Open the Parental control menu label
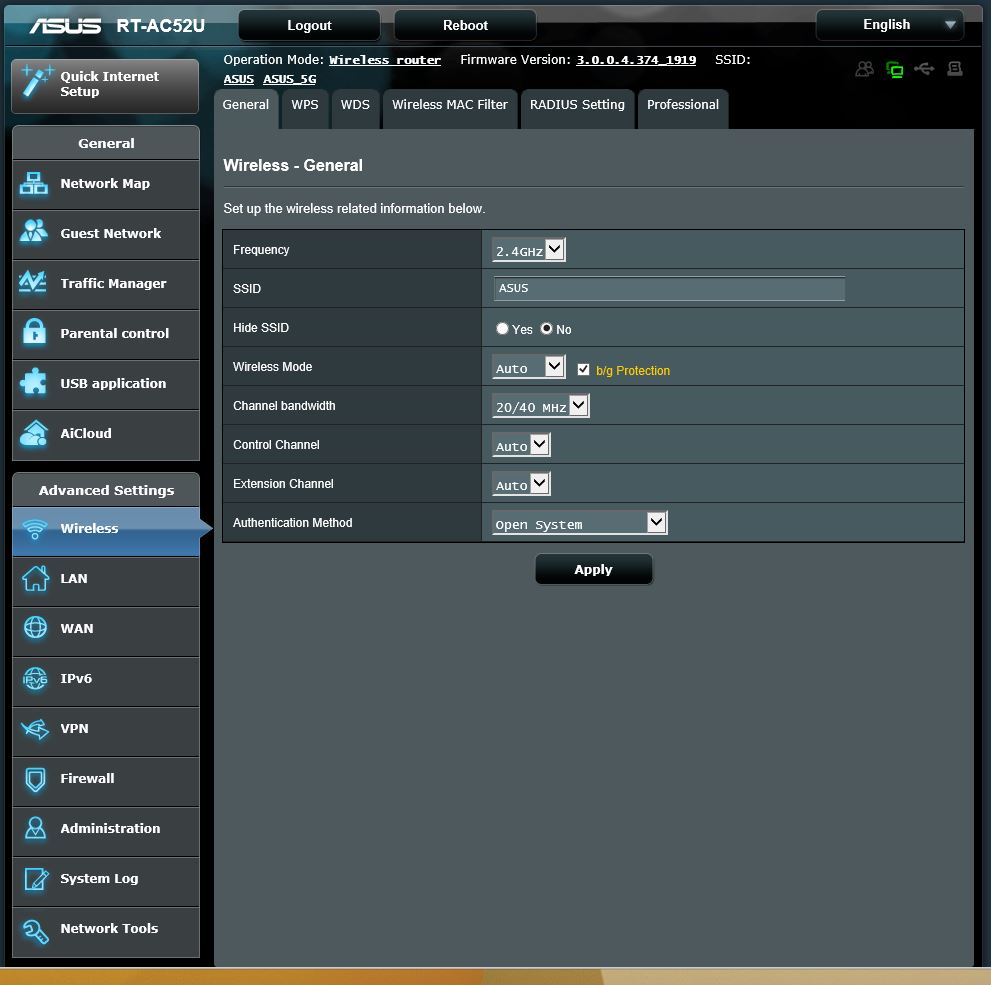Screen dimensions: 991x985 click(x=114, y=333)
